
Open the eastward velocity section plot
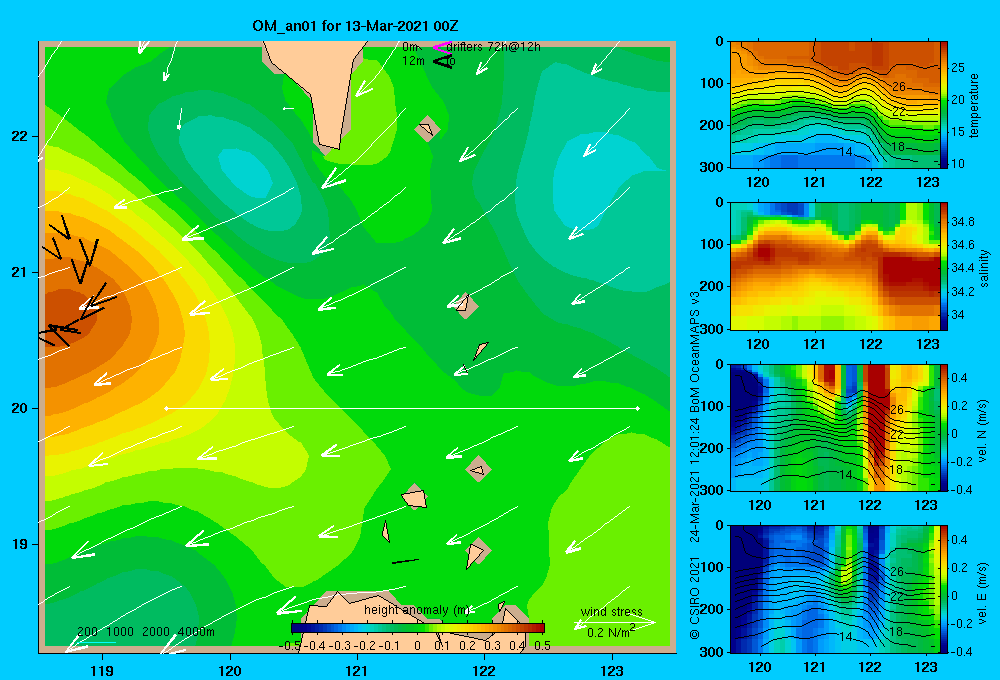(x=835, y=589)
